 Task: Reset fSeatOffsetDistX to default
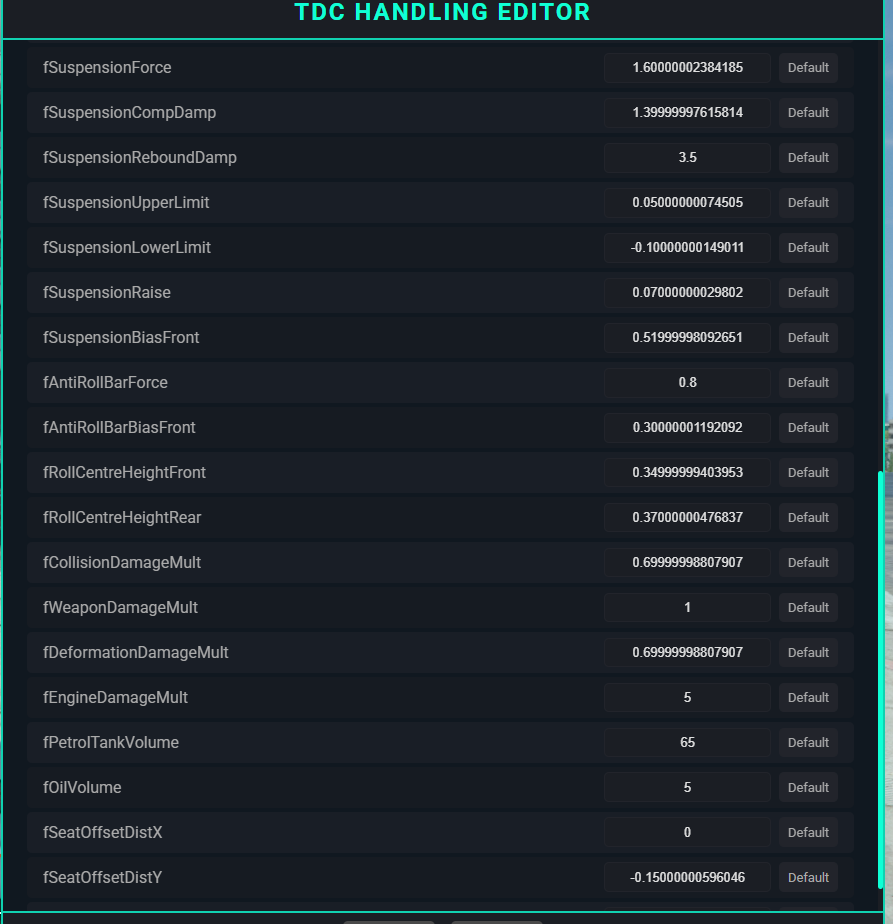pos(808,833)
